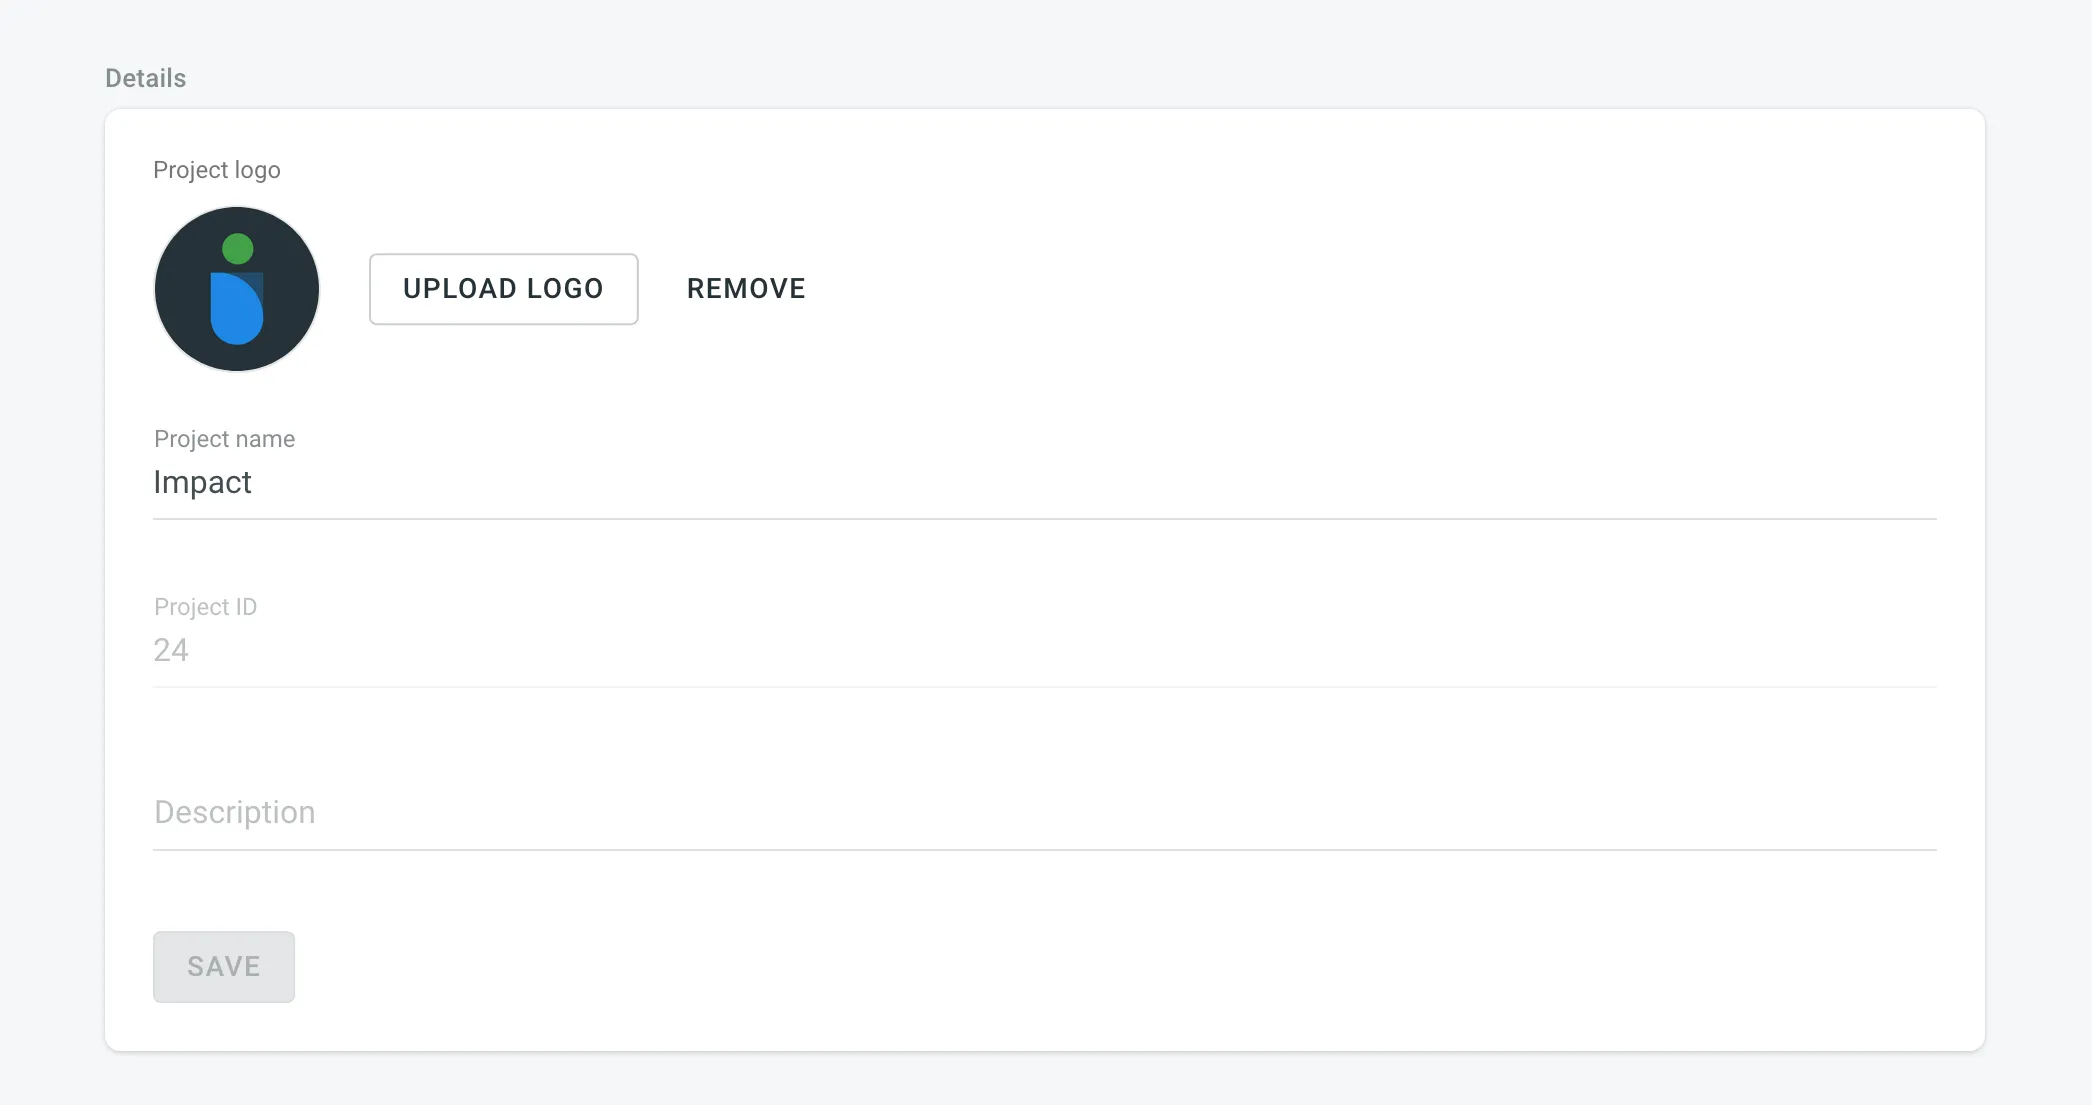Click the Project ID label
The height and width of the screenshot is (1105, 2092).
205,606
